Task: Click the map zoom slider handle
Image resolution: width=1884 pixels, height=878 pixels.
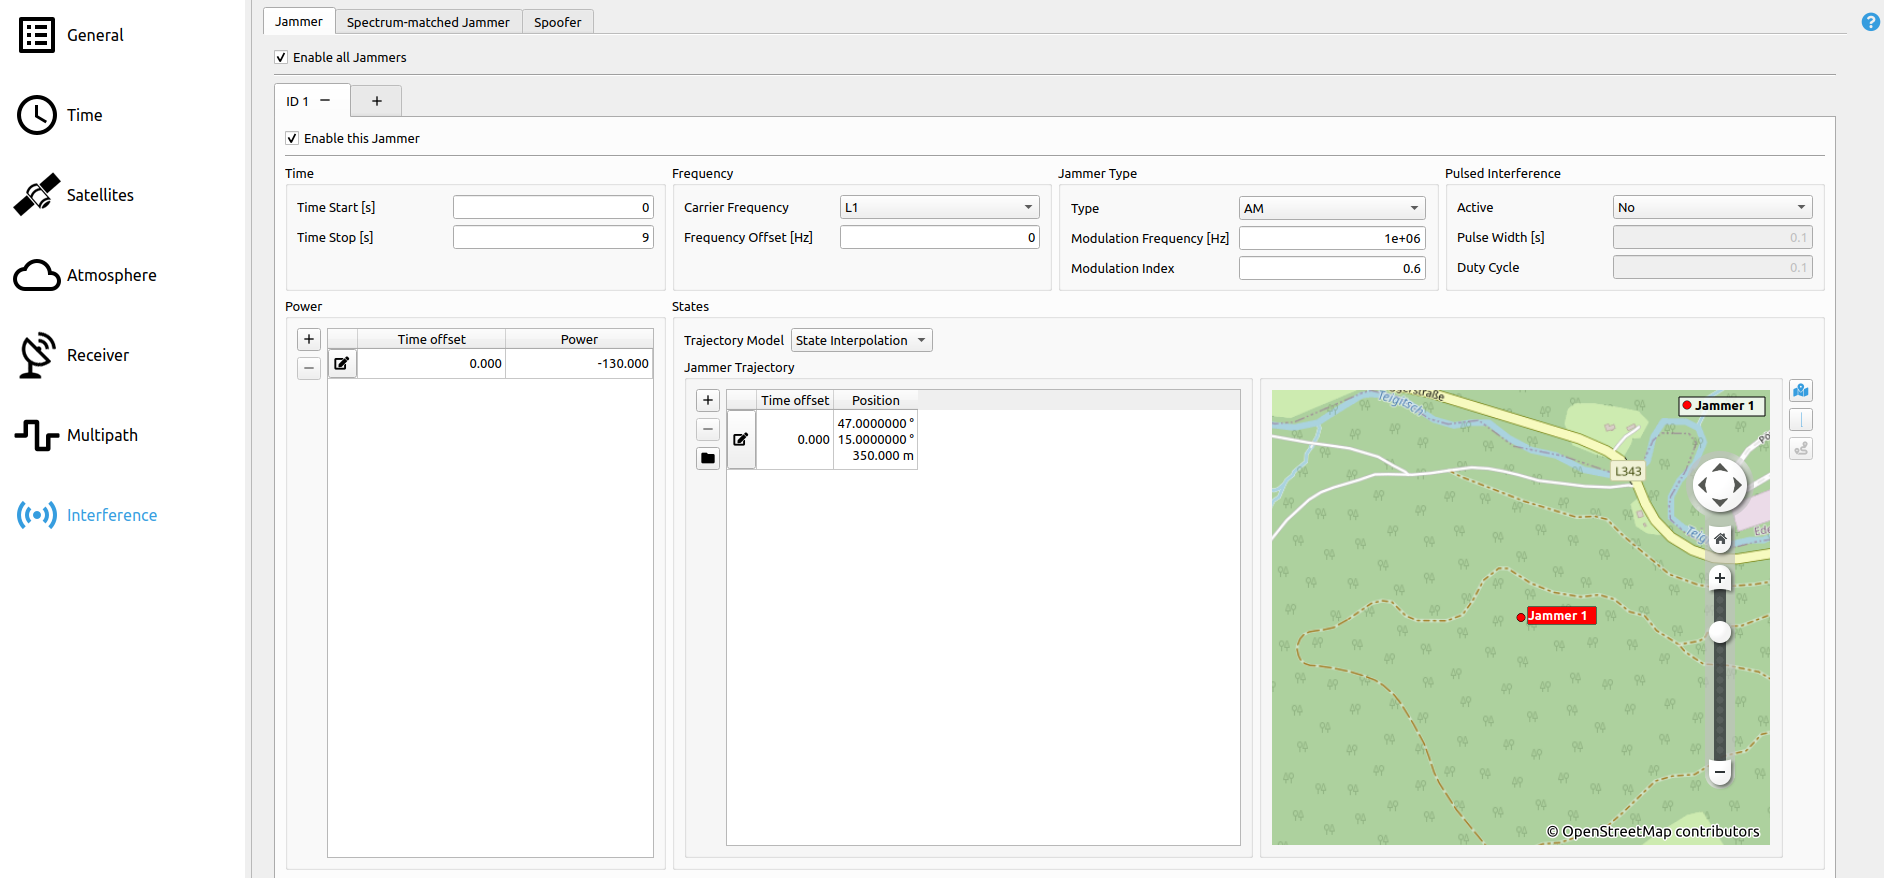Action: click(1720, 632)
